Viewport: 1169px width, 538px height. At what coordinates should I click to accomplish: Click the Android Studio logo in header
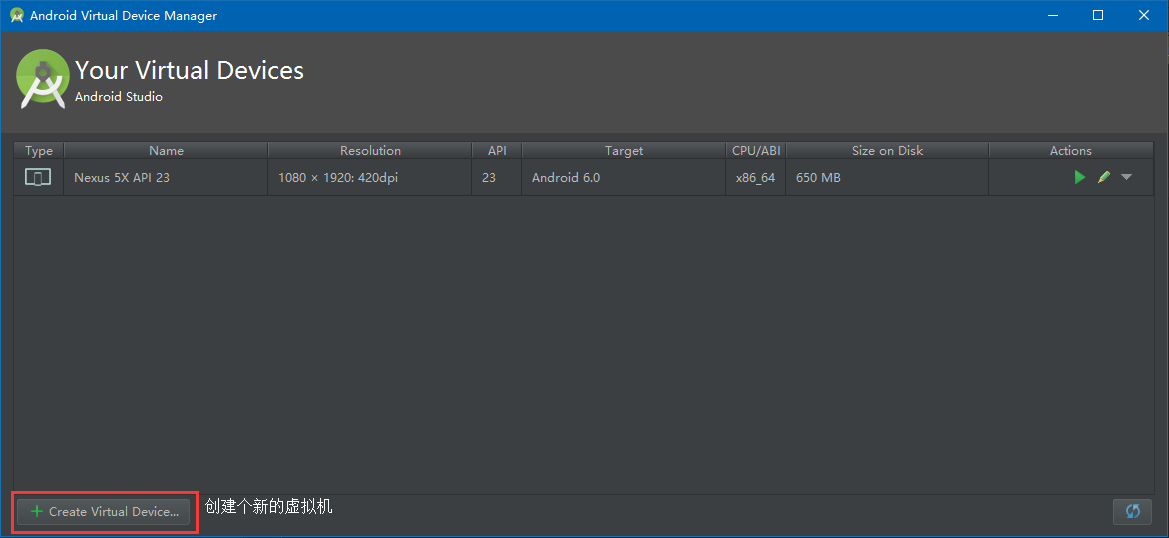pos(43,79)
